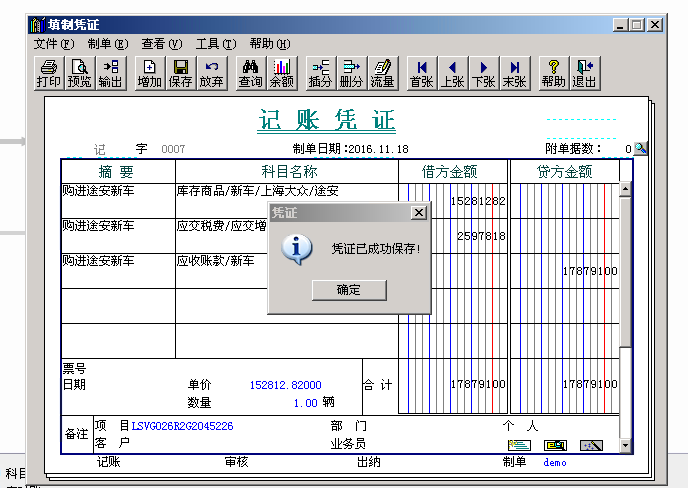
Task: Click the 记账凭证 title heading
Action: [x=327, y=120]
